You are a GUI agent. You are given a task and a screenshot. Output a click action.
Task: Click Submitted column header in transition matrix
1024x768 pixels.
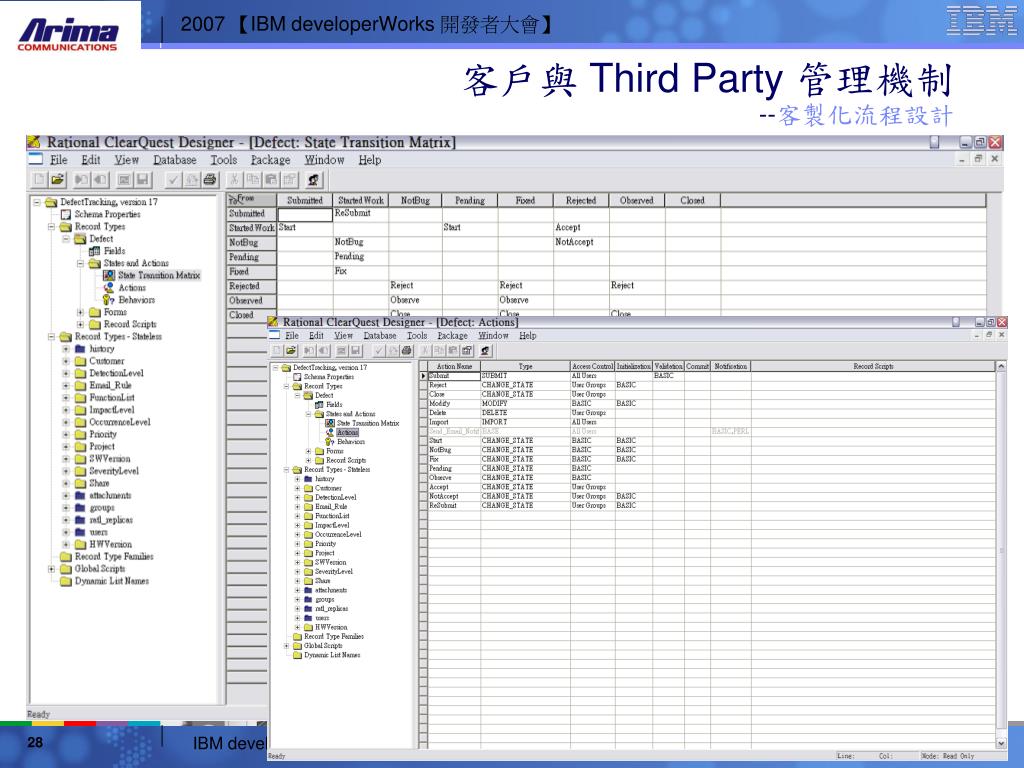305,200
